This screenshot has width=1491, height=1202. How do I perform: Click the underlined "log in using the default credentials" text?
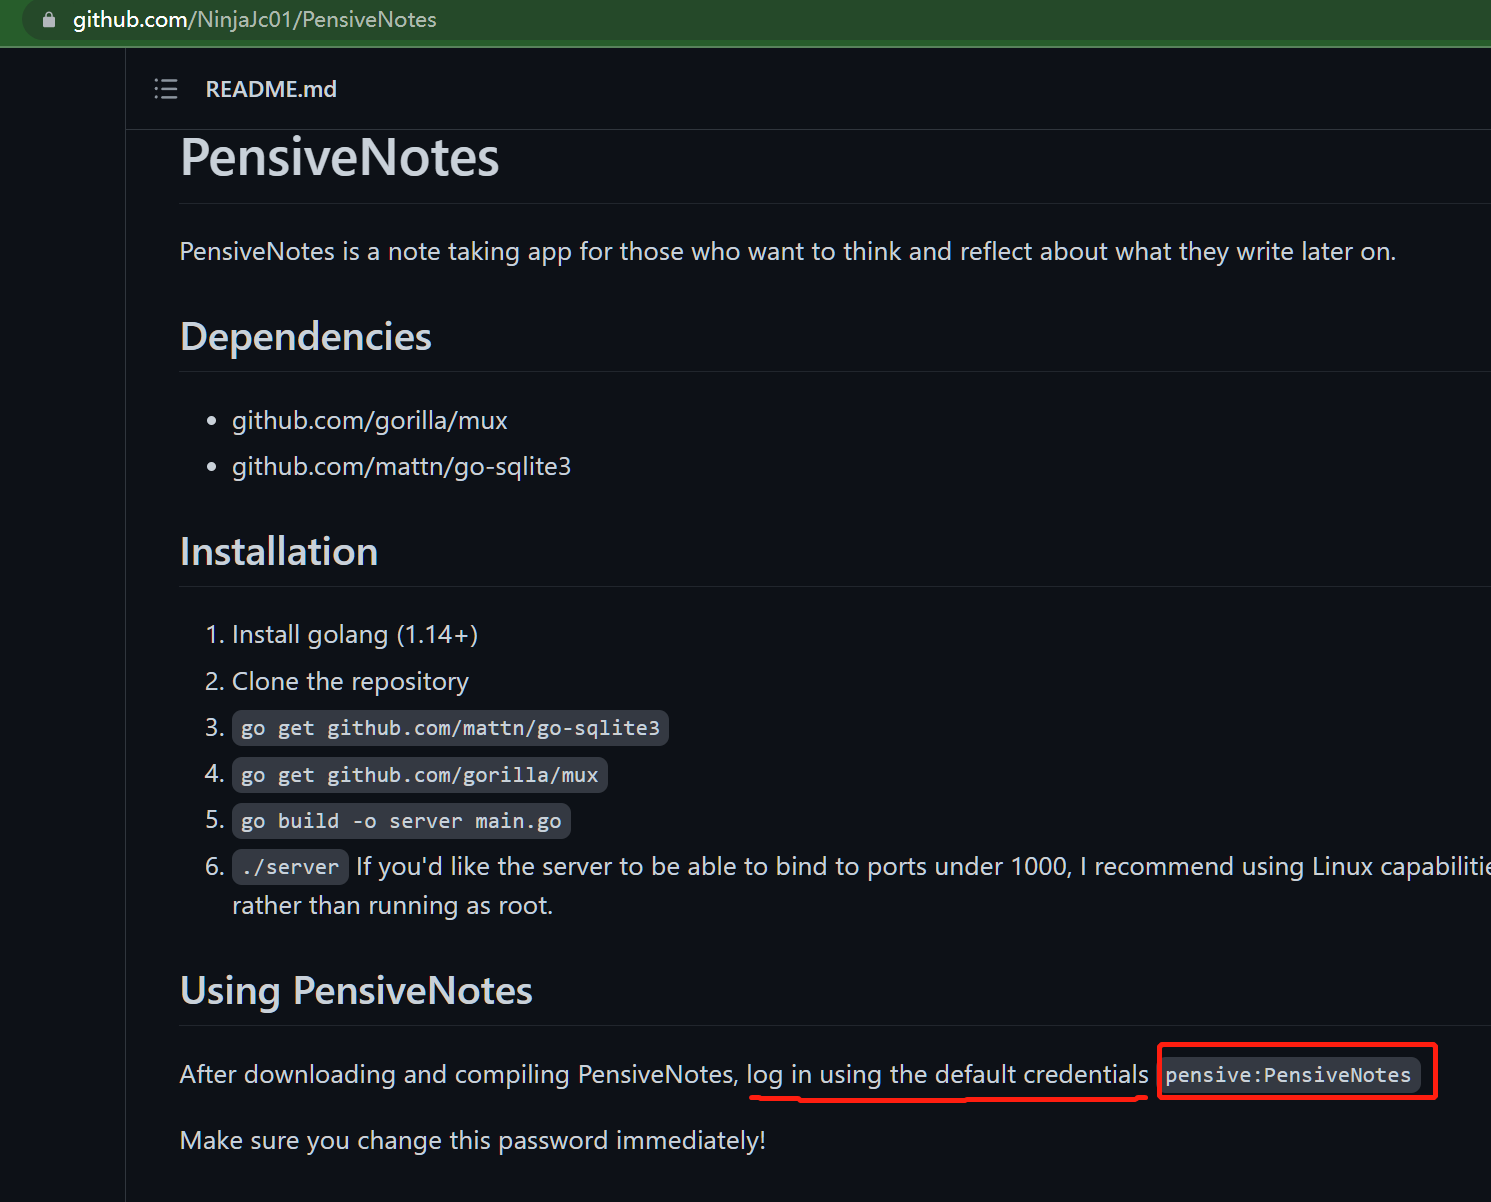click(947, 1075)
